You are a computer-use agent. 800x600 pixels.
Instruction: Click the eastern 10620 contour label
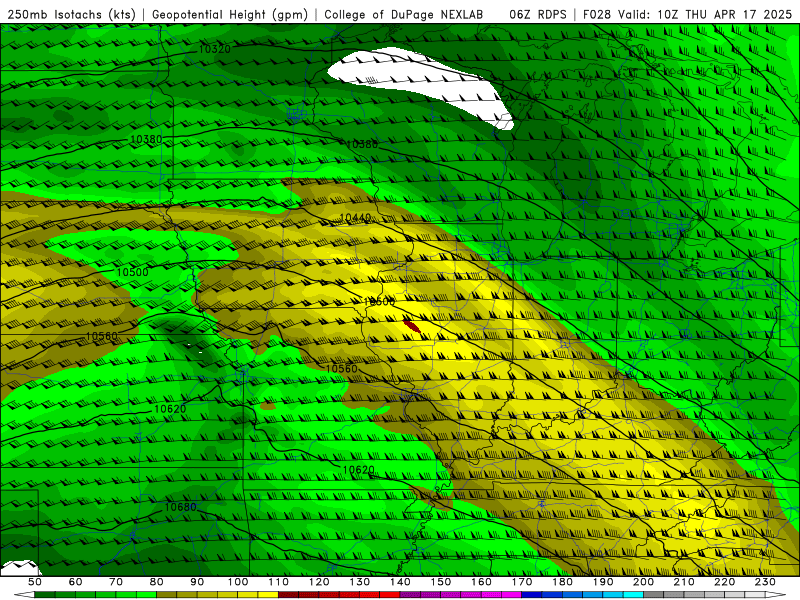[x=358, y=470]
